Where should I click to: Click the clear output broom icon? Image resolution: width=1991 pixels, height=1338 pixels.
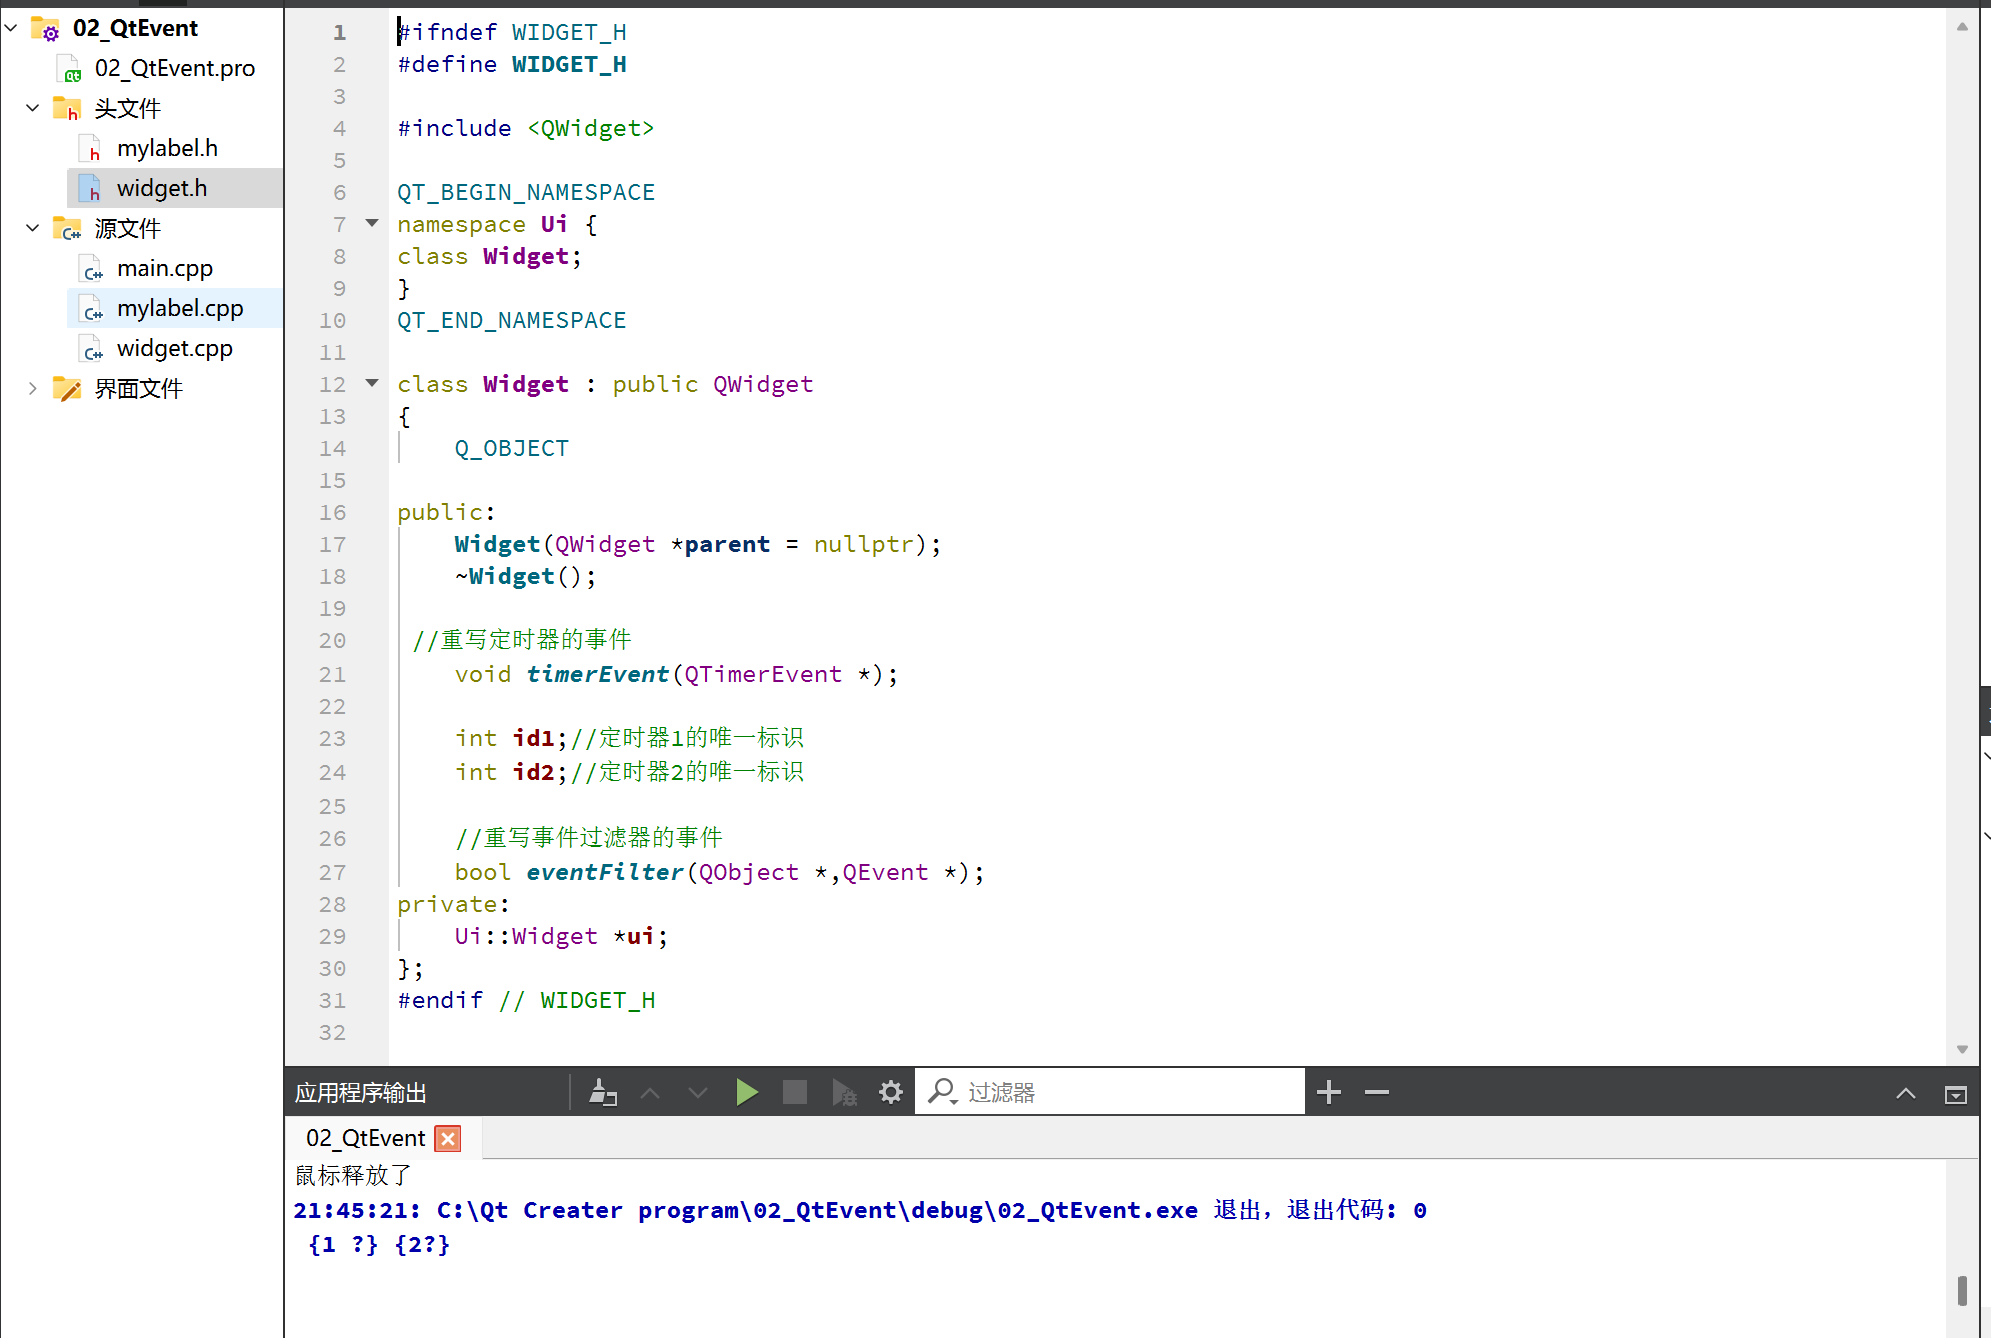pos(603,1092)
